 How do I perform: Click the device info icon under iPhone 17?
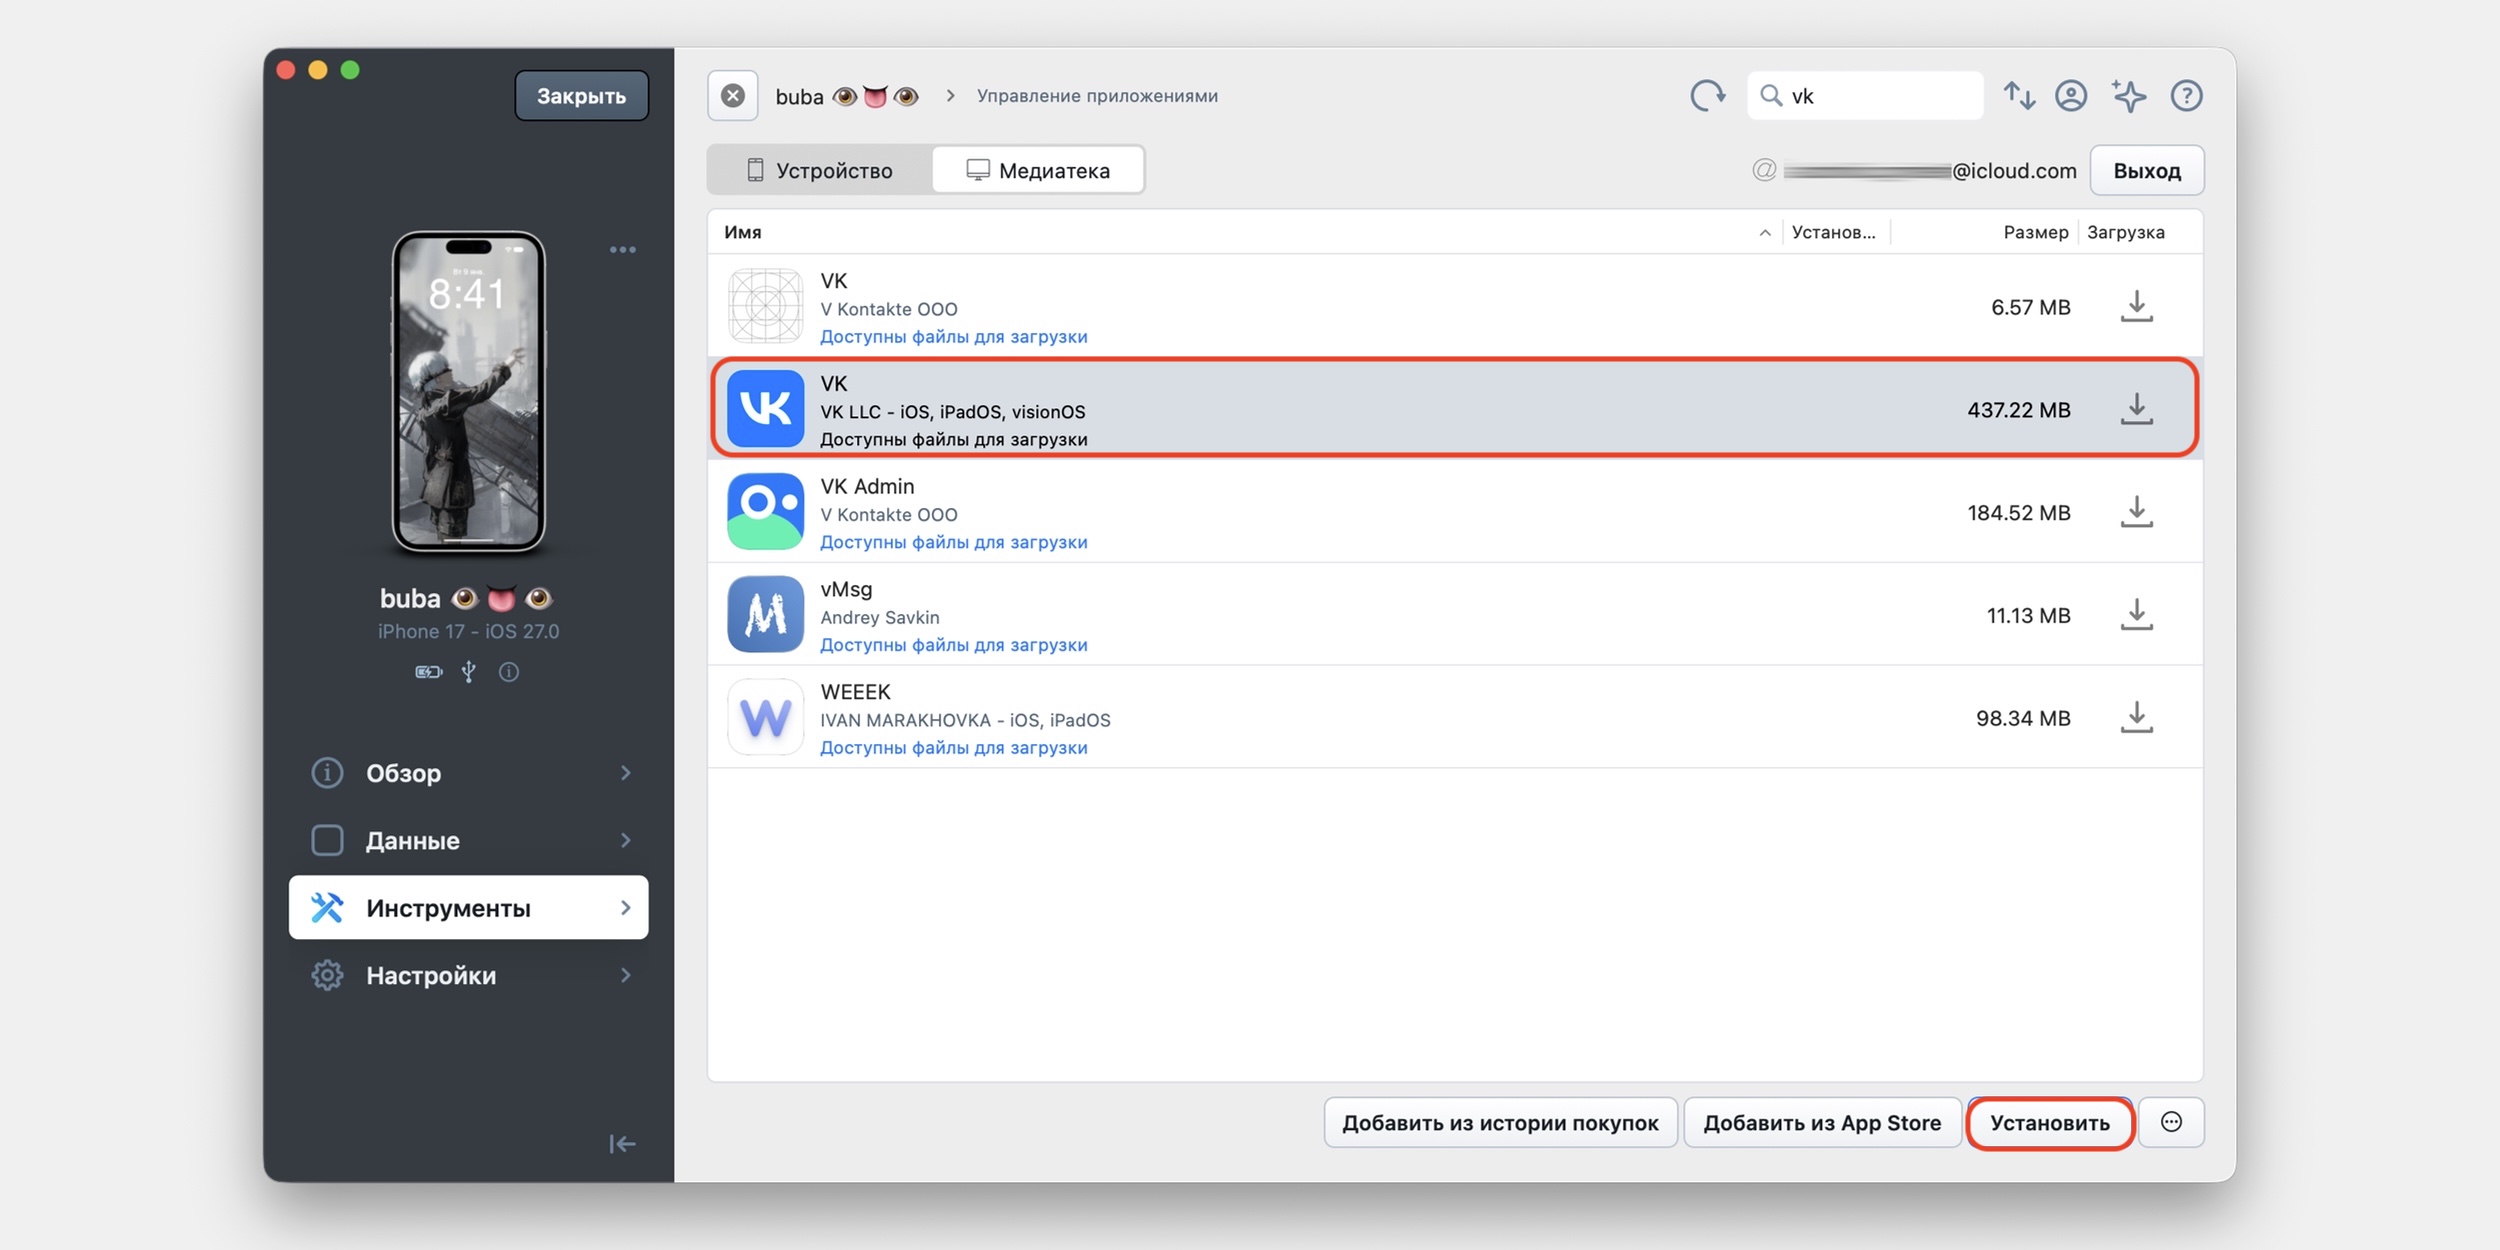pyautogui.click(x=509, y=672)
